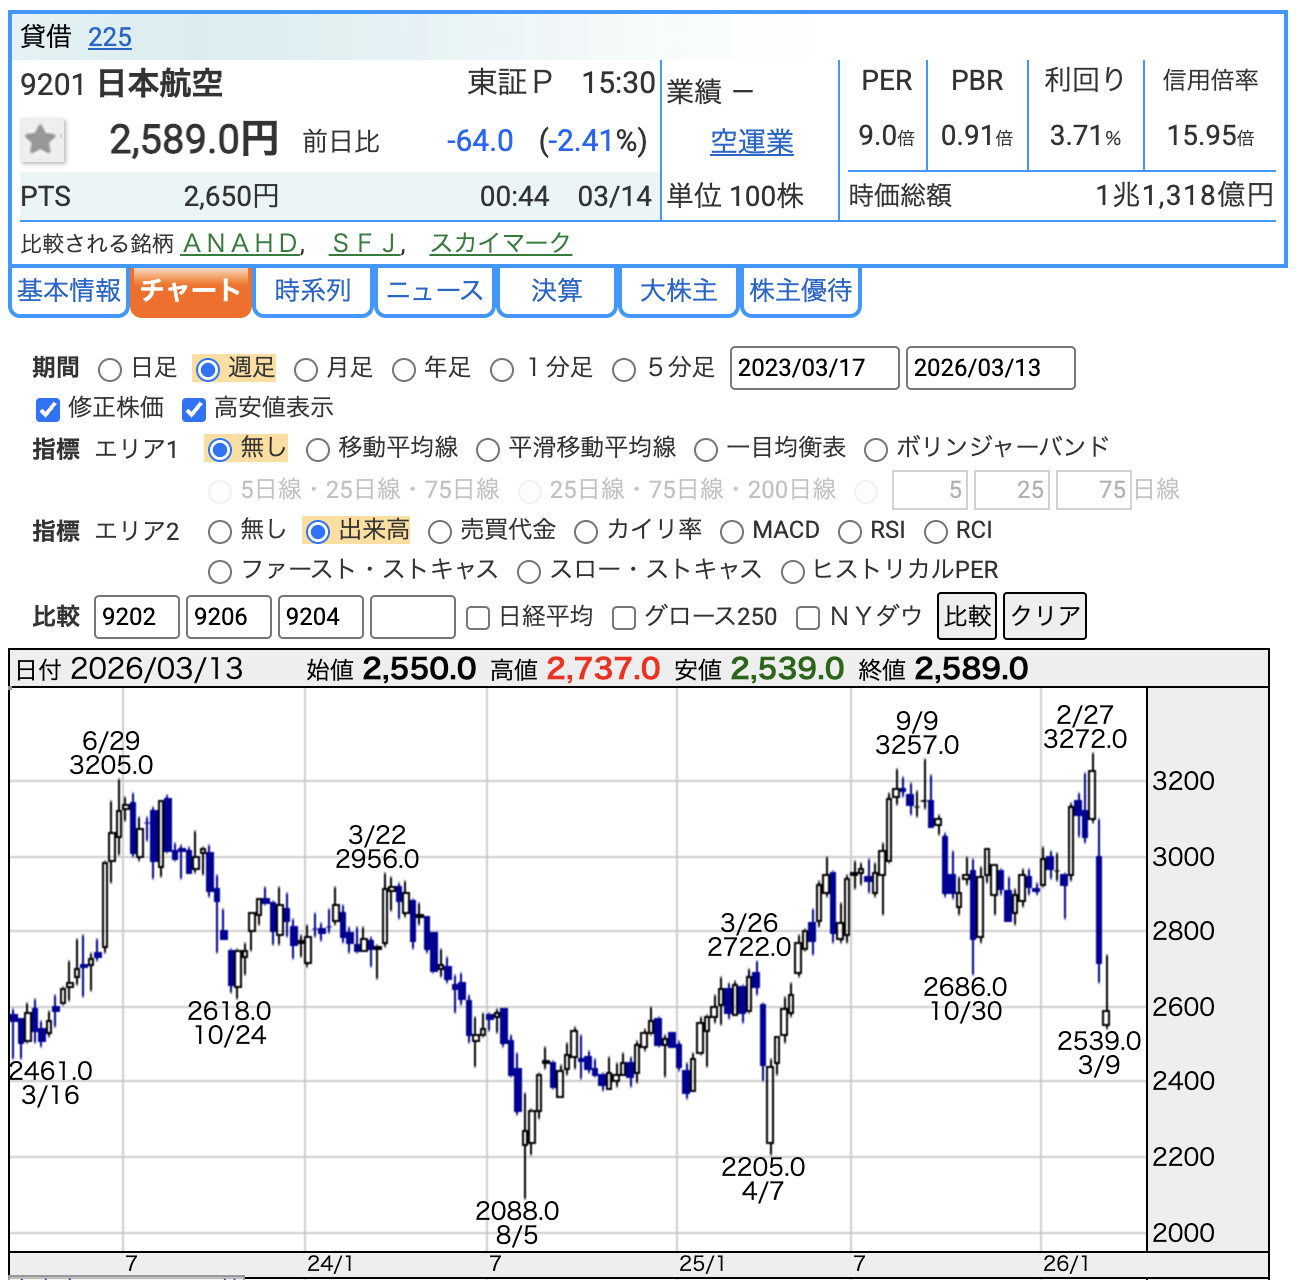Open the 決算 tab
The height and width of the screenshot is (1280, 1296).
[x=556, y=291]
